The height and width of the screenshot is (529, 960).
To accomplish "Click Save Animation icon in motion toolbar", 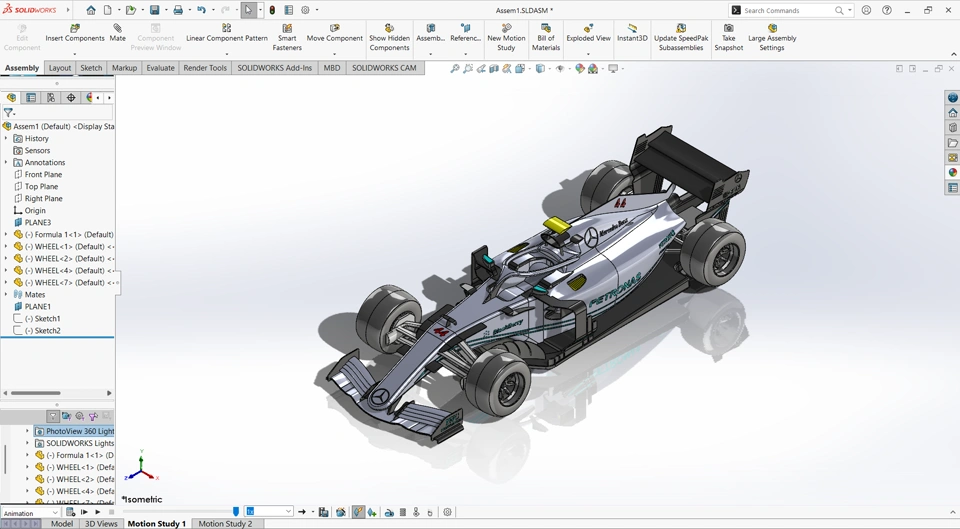I will (323, 512).
